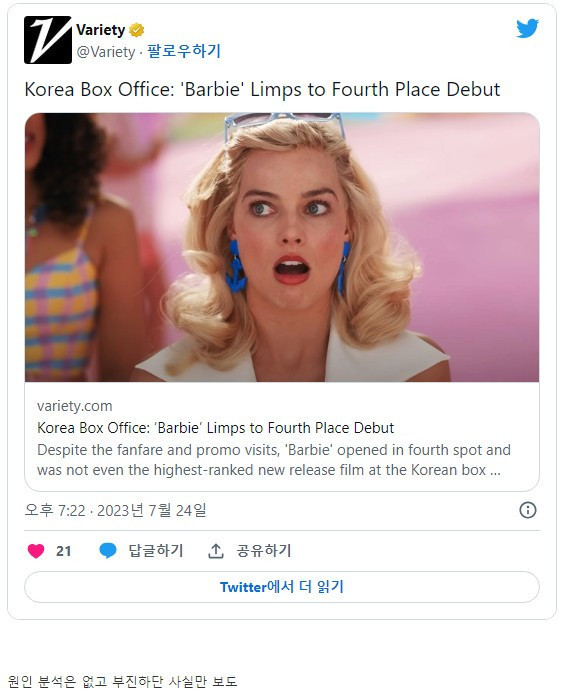This screenshot has width=564, height=697.
Task: Click the 답글하기 reply text
Action: pos(156,551)
